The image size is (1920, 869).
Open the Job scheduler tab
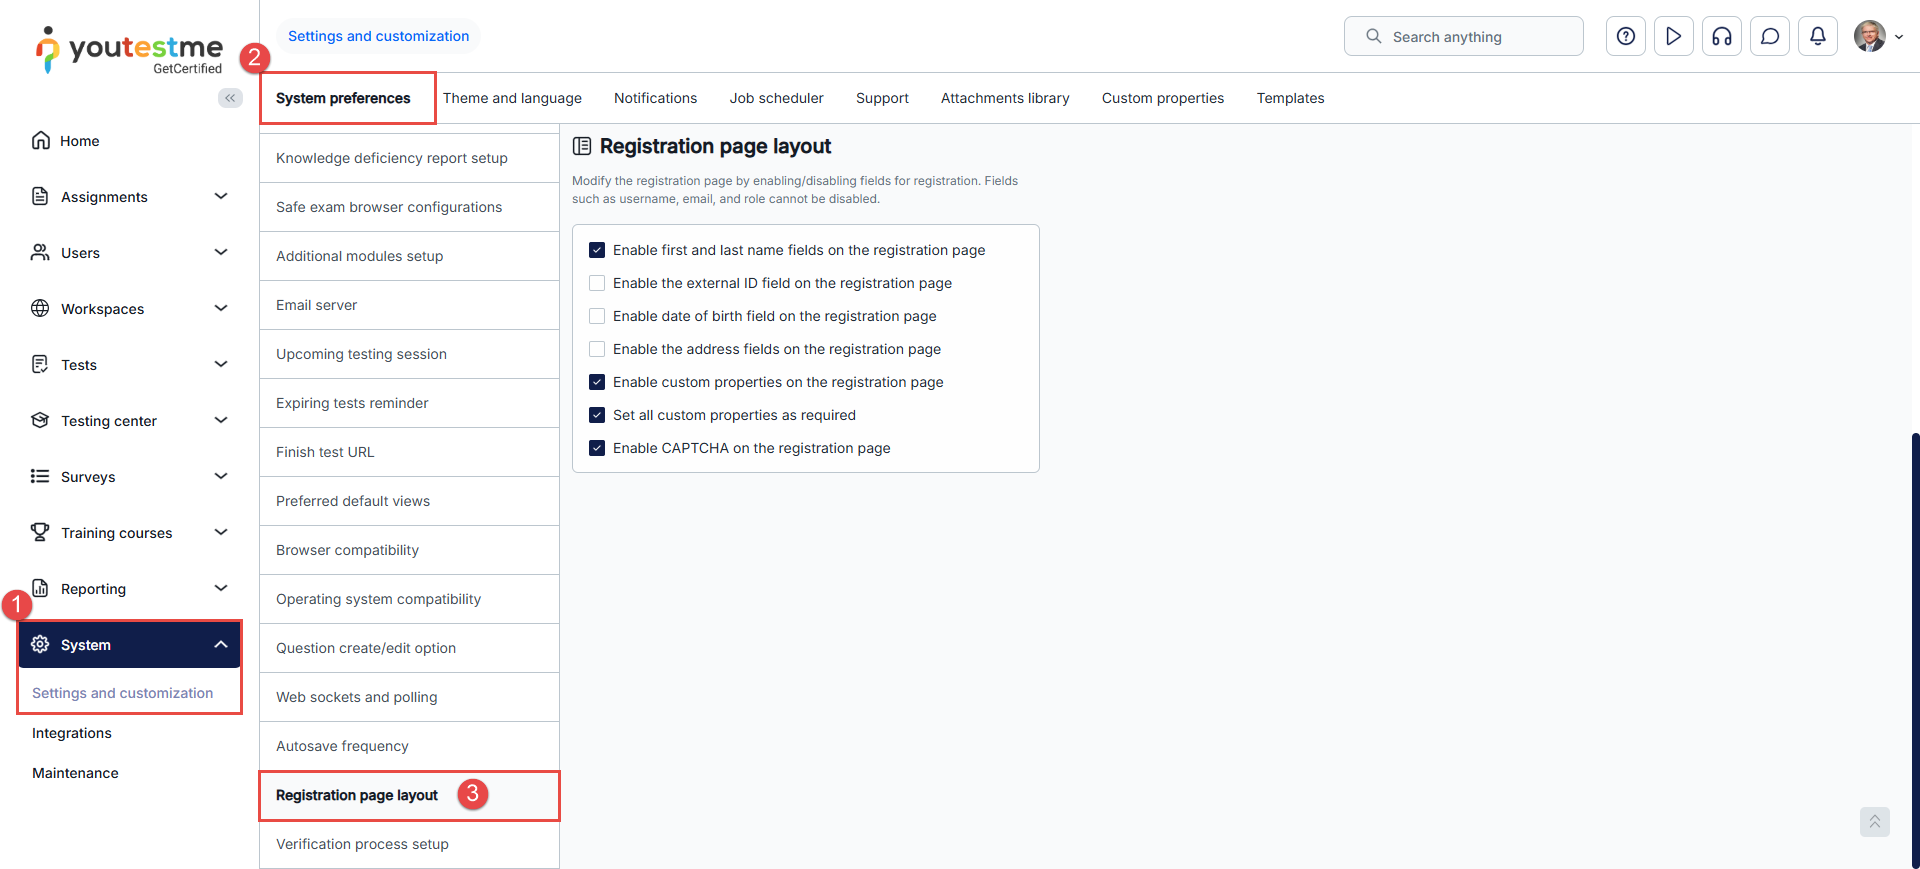(x=776, y=98)
